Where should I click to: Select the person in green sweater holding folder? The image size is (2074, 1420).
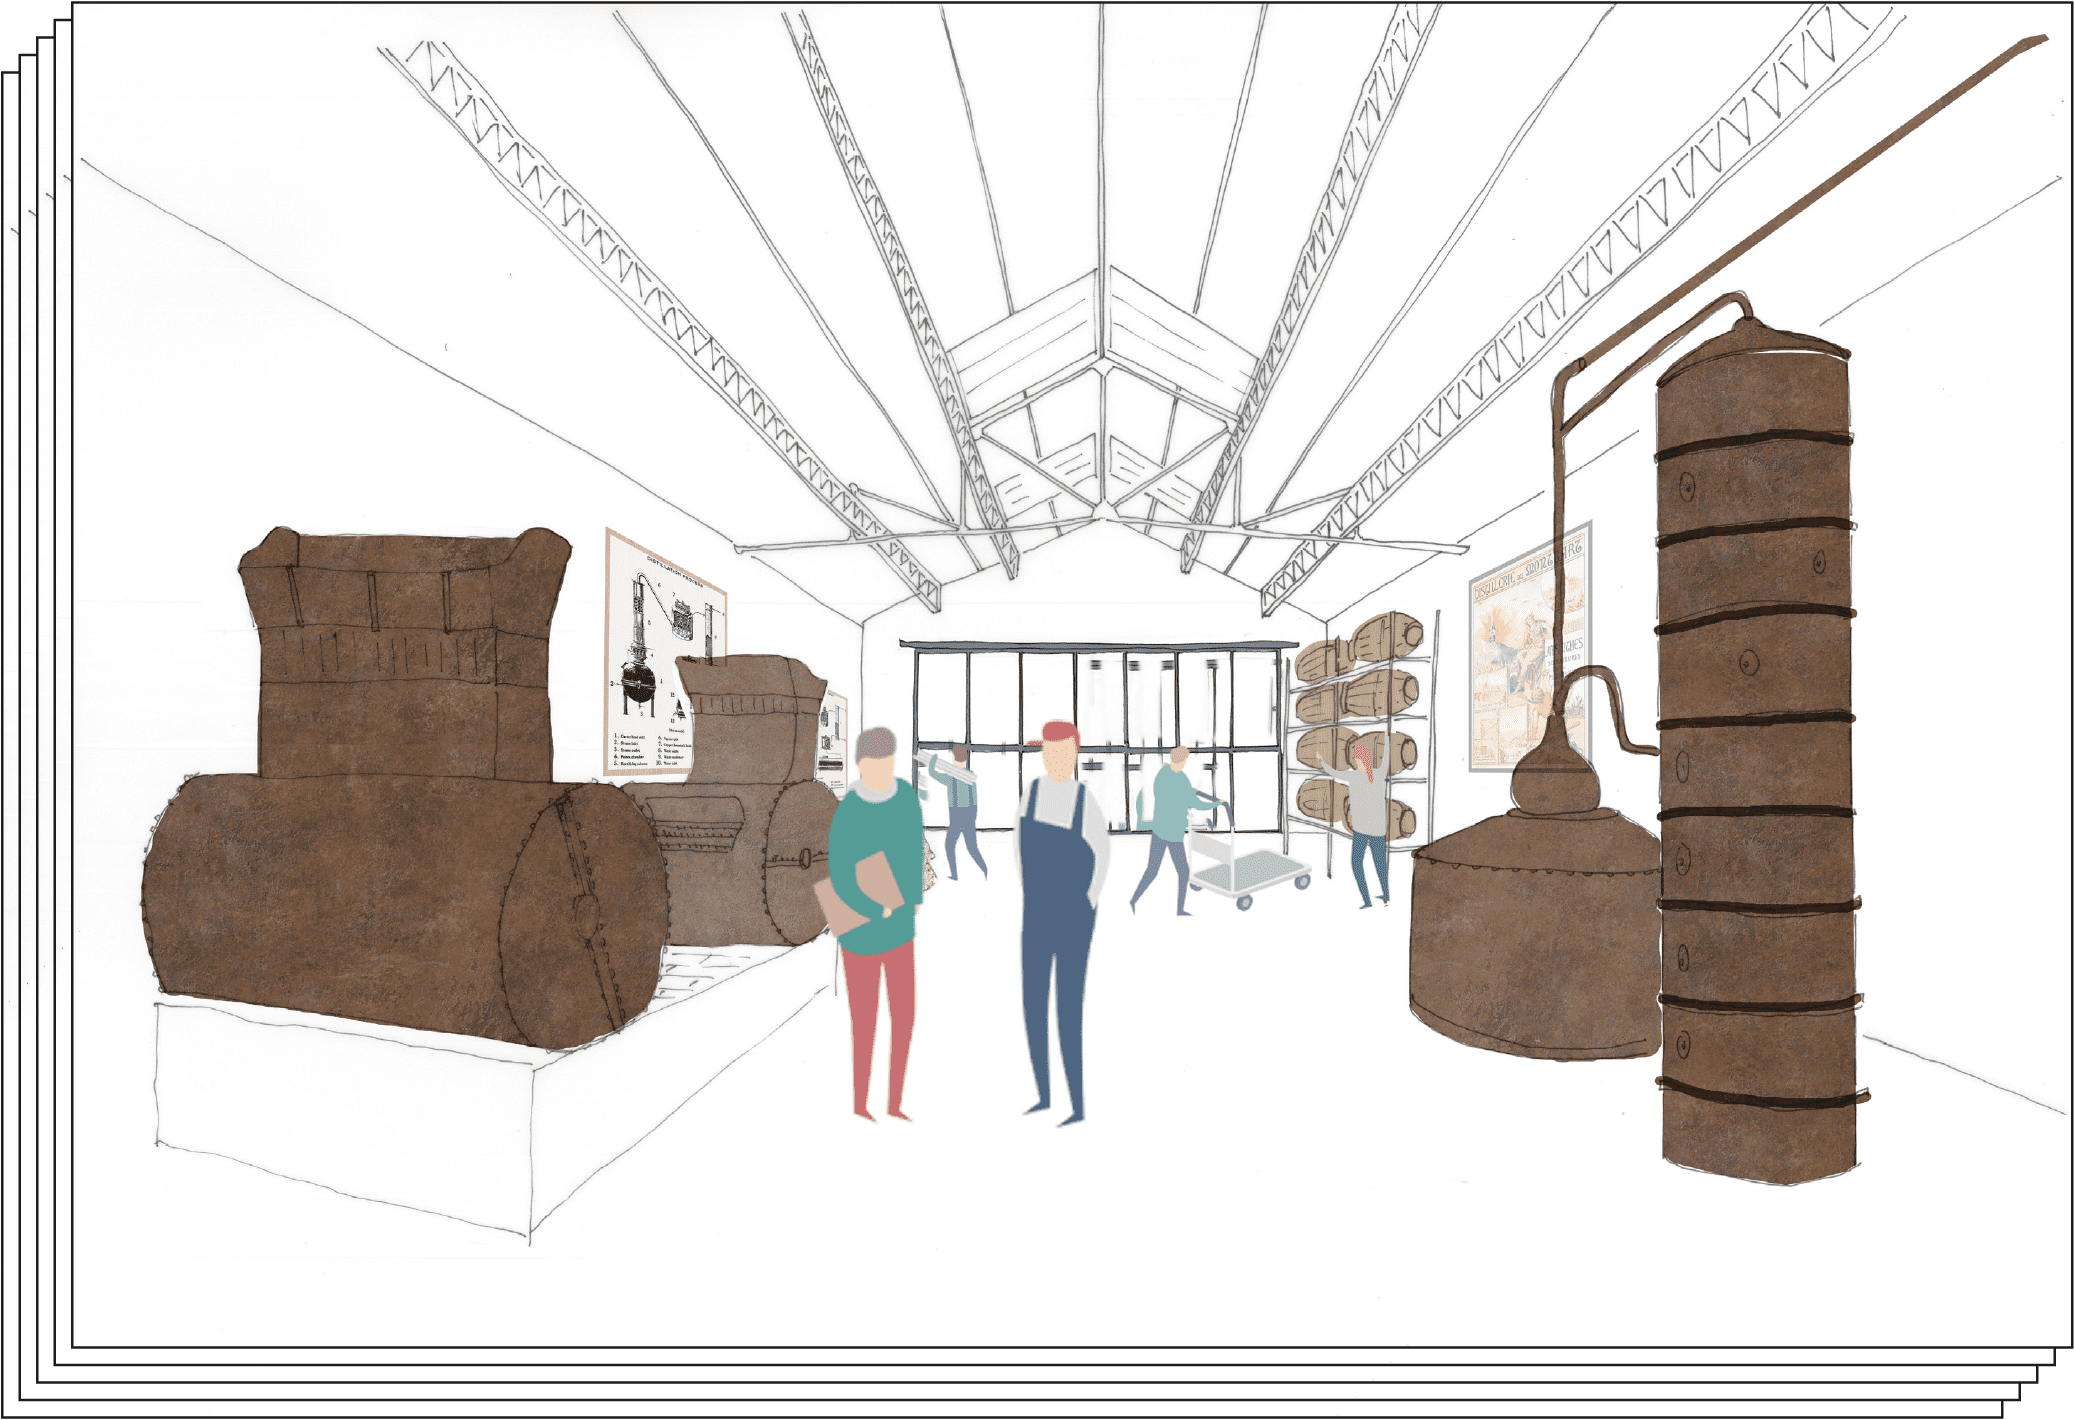click(x=876, y=922)
